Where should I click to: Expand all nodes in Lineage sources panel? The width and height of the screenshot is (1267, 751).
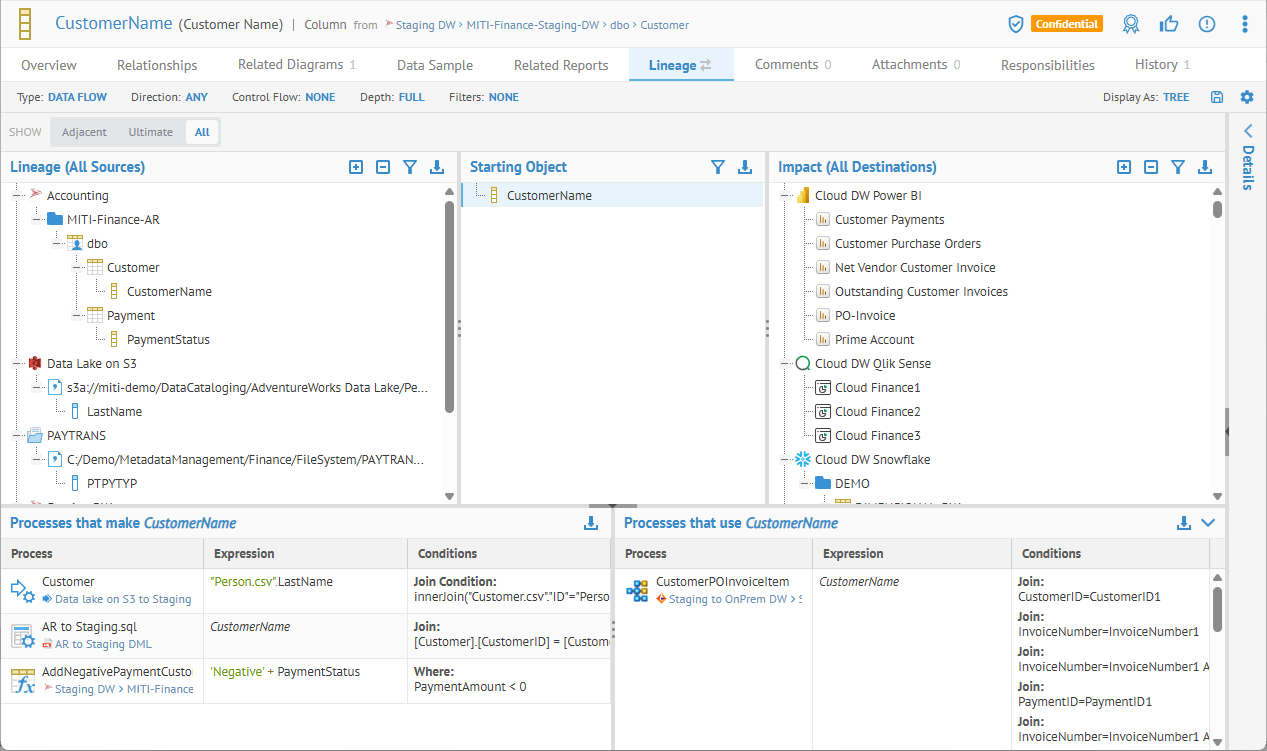356,167
